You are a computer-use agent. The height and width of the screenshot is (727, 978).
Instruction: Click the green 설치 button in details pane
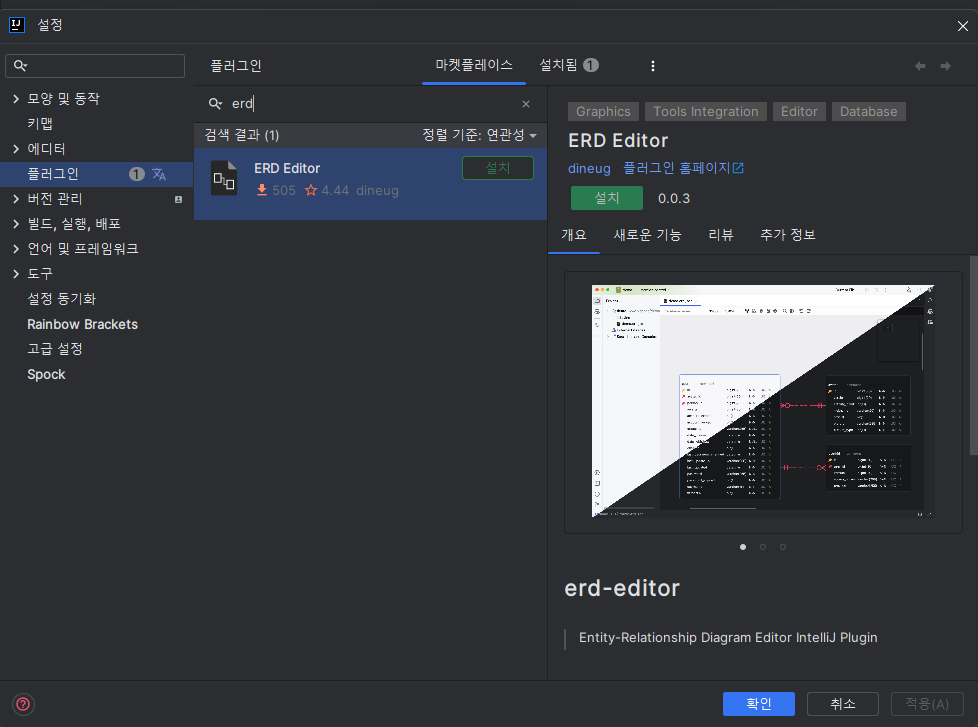(607, 198)
